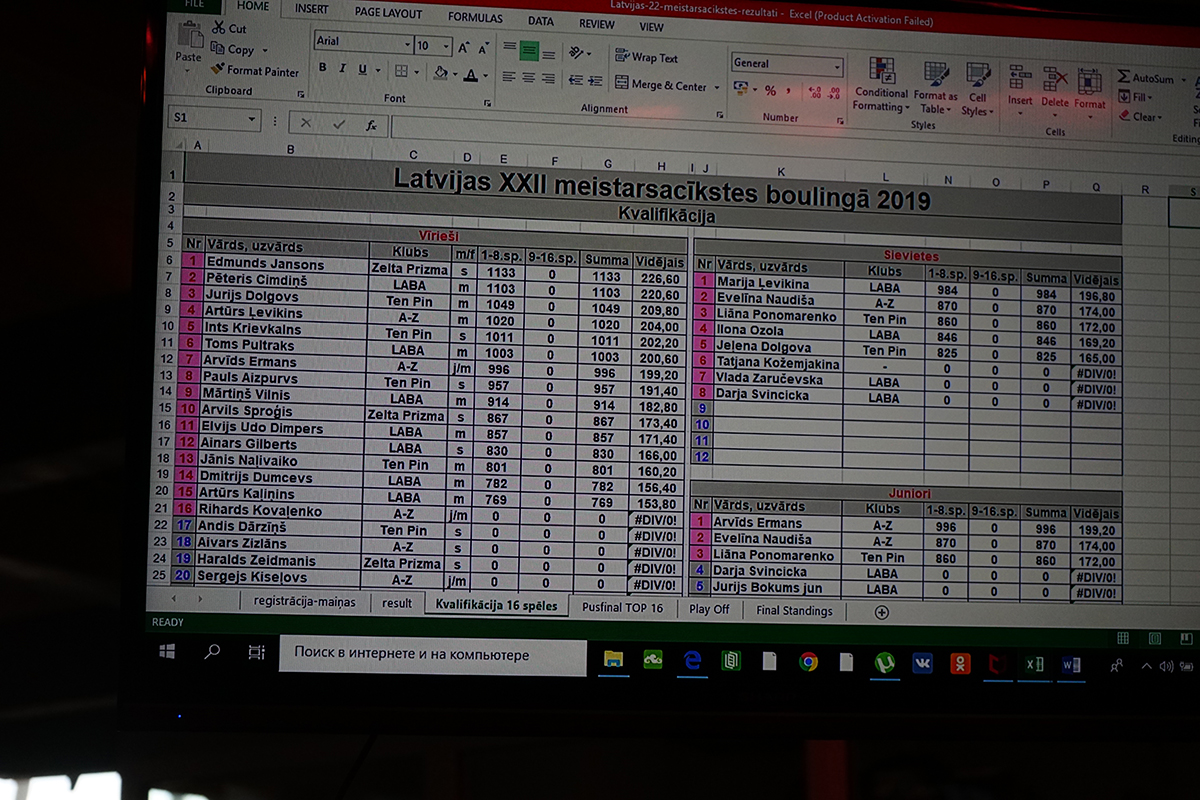The width and height of the screenshot is (1200, 800).
Task: Click the AutoSum sigma icon
Action: coord(1124,78)
